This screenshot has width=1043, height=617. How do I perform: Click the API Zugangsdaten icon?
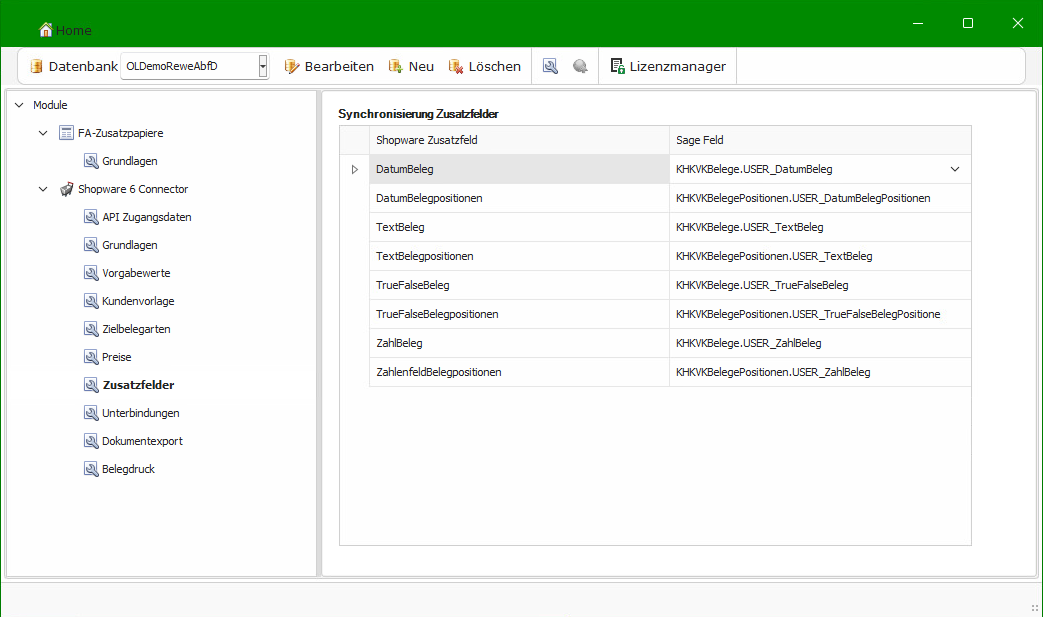point(91,217)
